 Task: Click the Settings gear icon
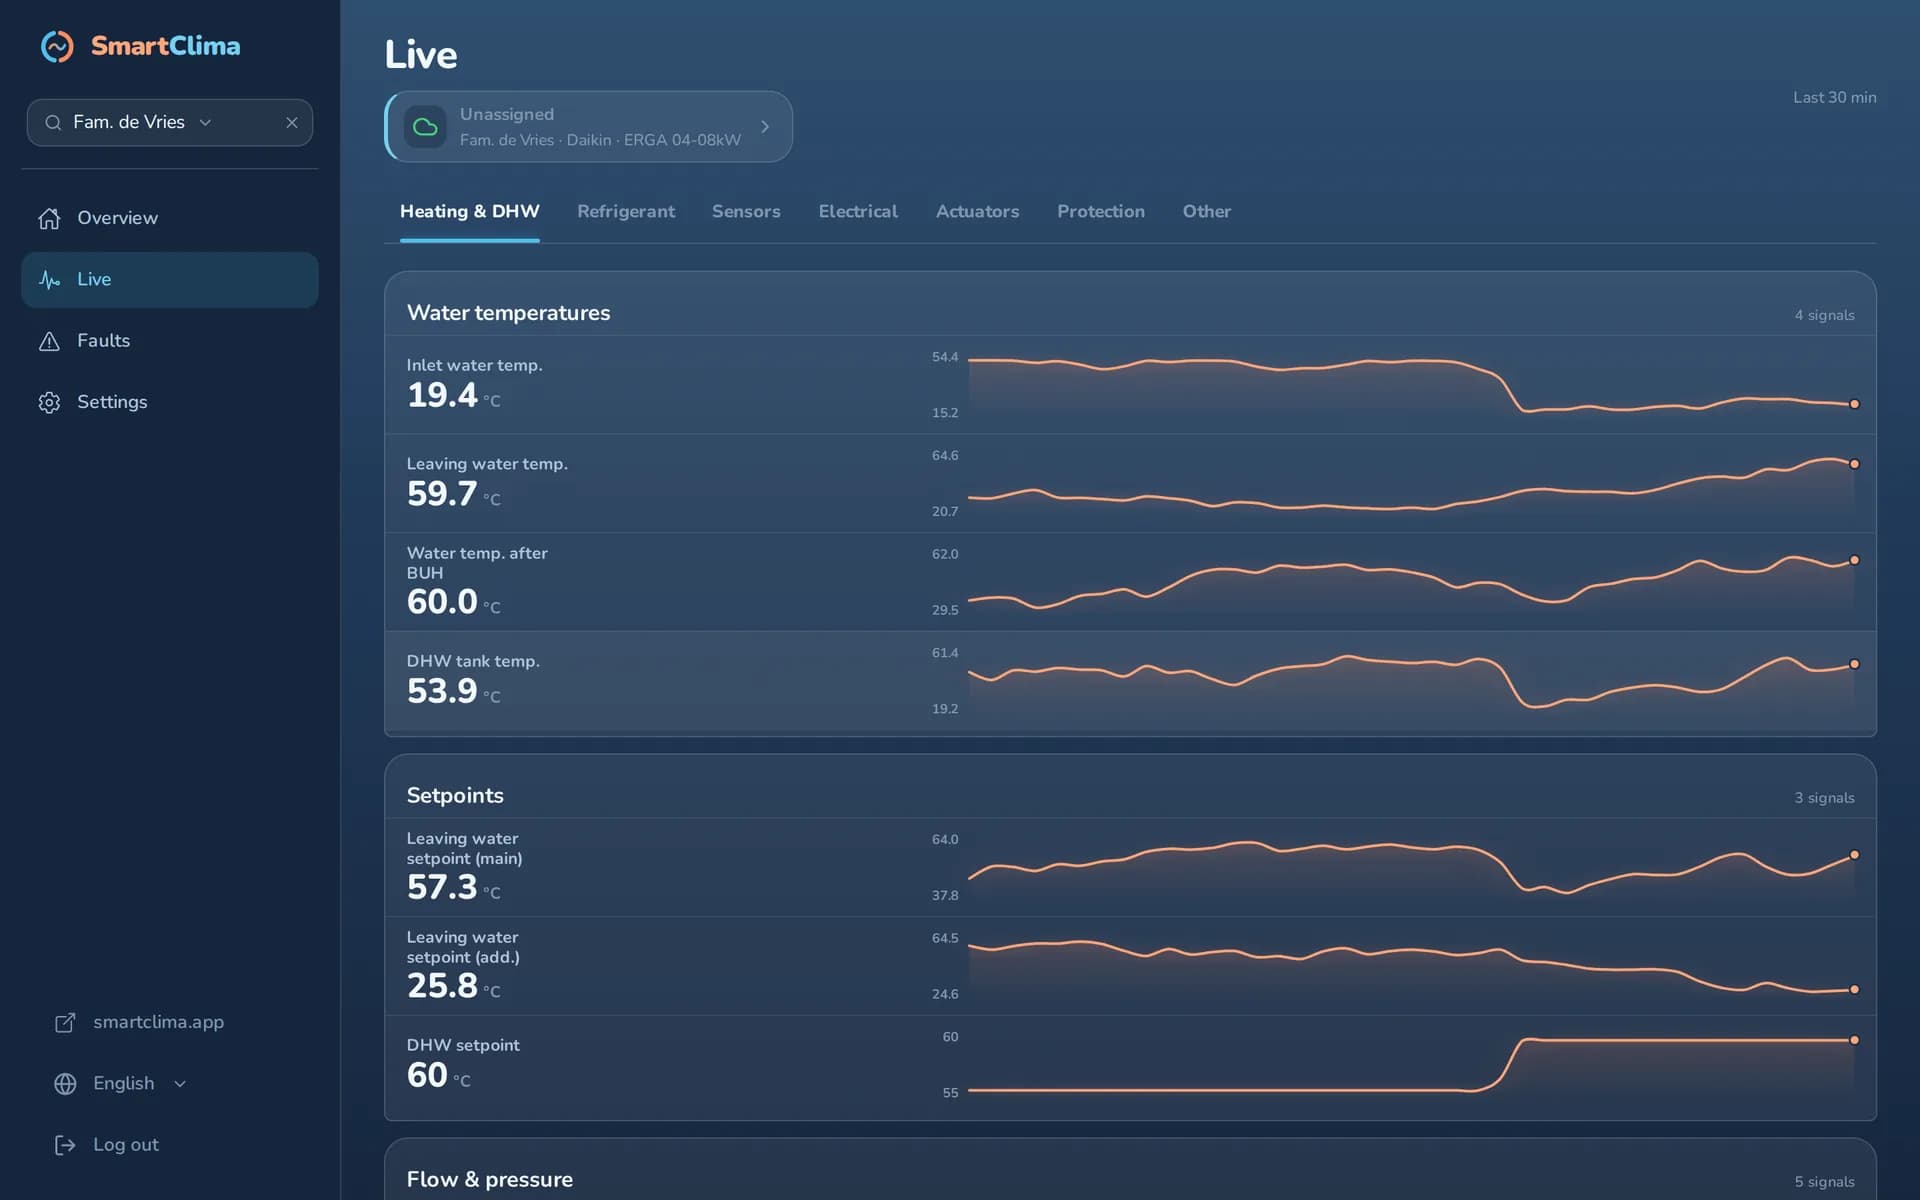pos(49,402)
